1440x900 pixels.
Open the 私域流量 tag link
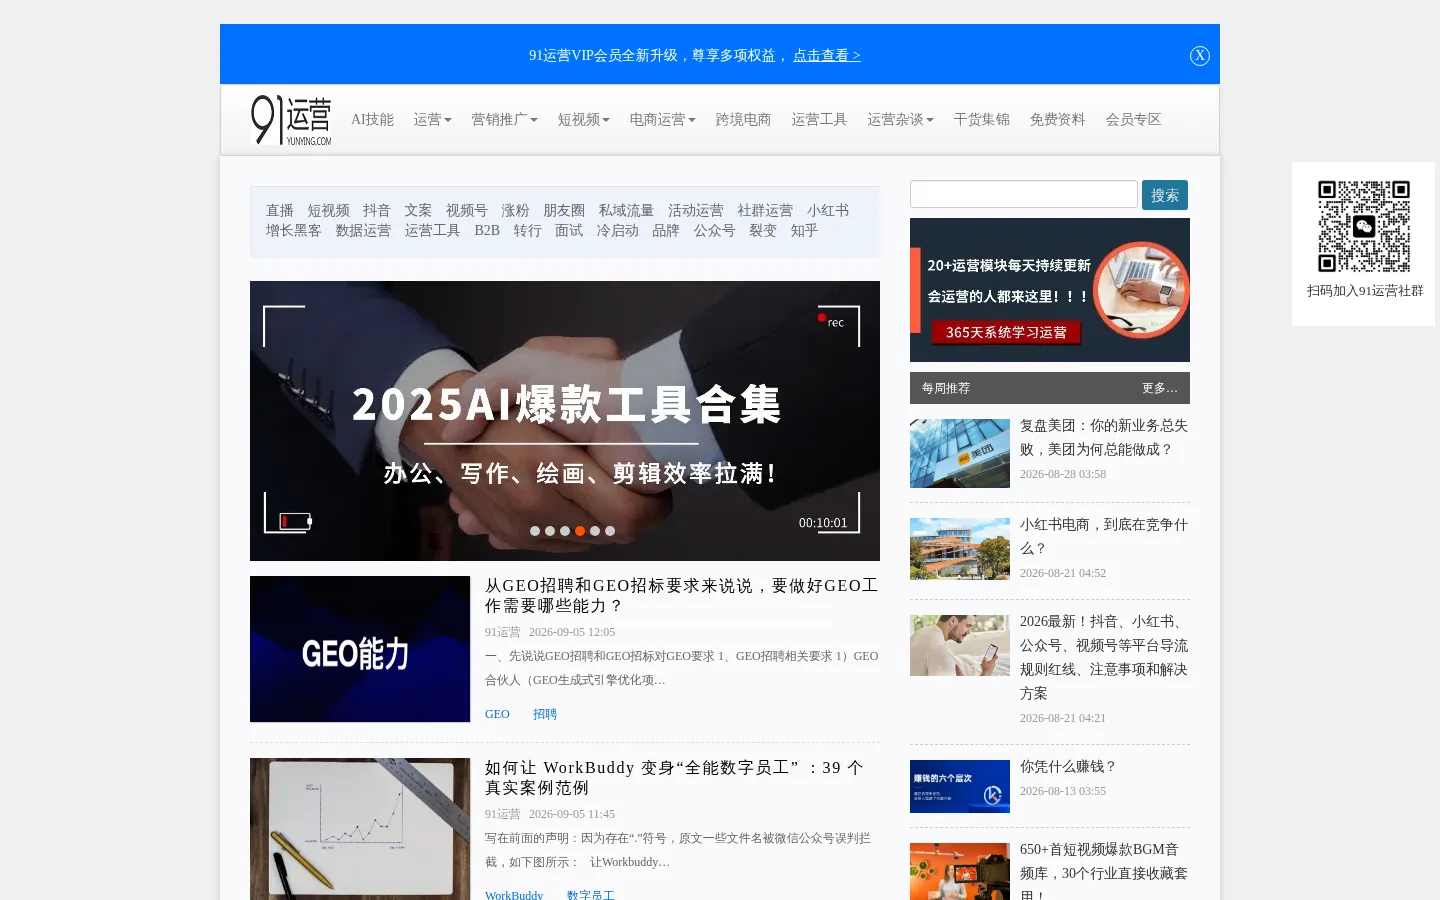(x=626, y=211)
